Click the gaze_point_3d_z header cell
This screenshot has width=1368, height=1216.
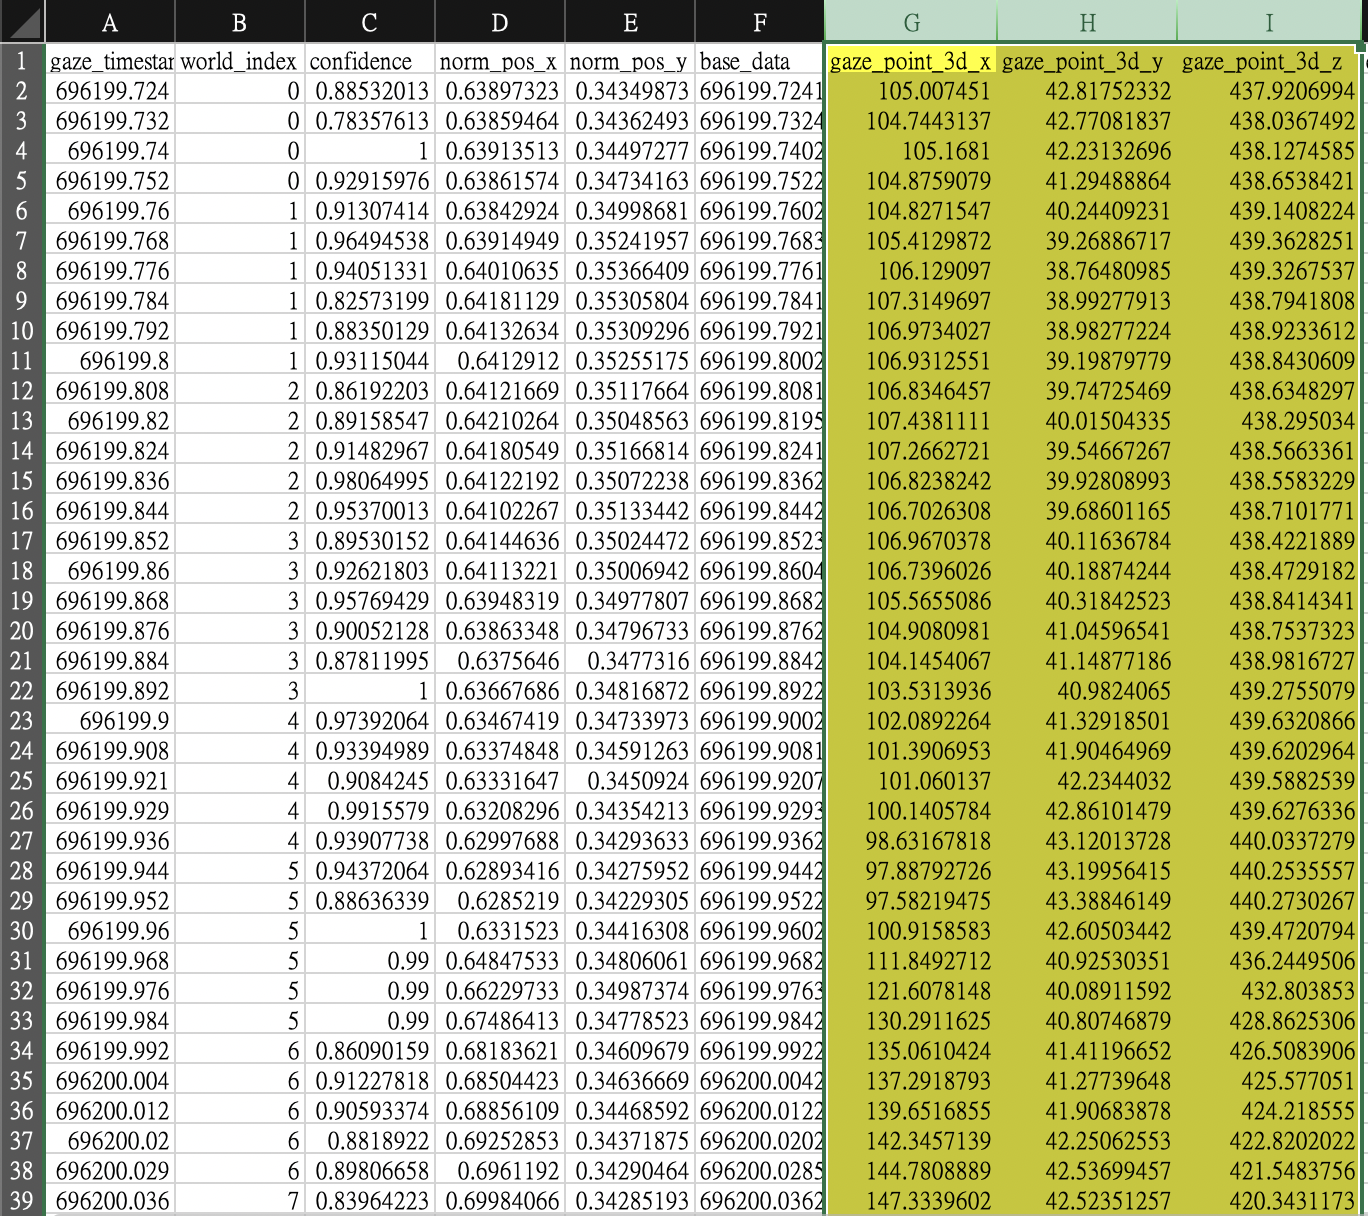point(1268,61)
